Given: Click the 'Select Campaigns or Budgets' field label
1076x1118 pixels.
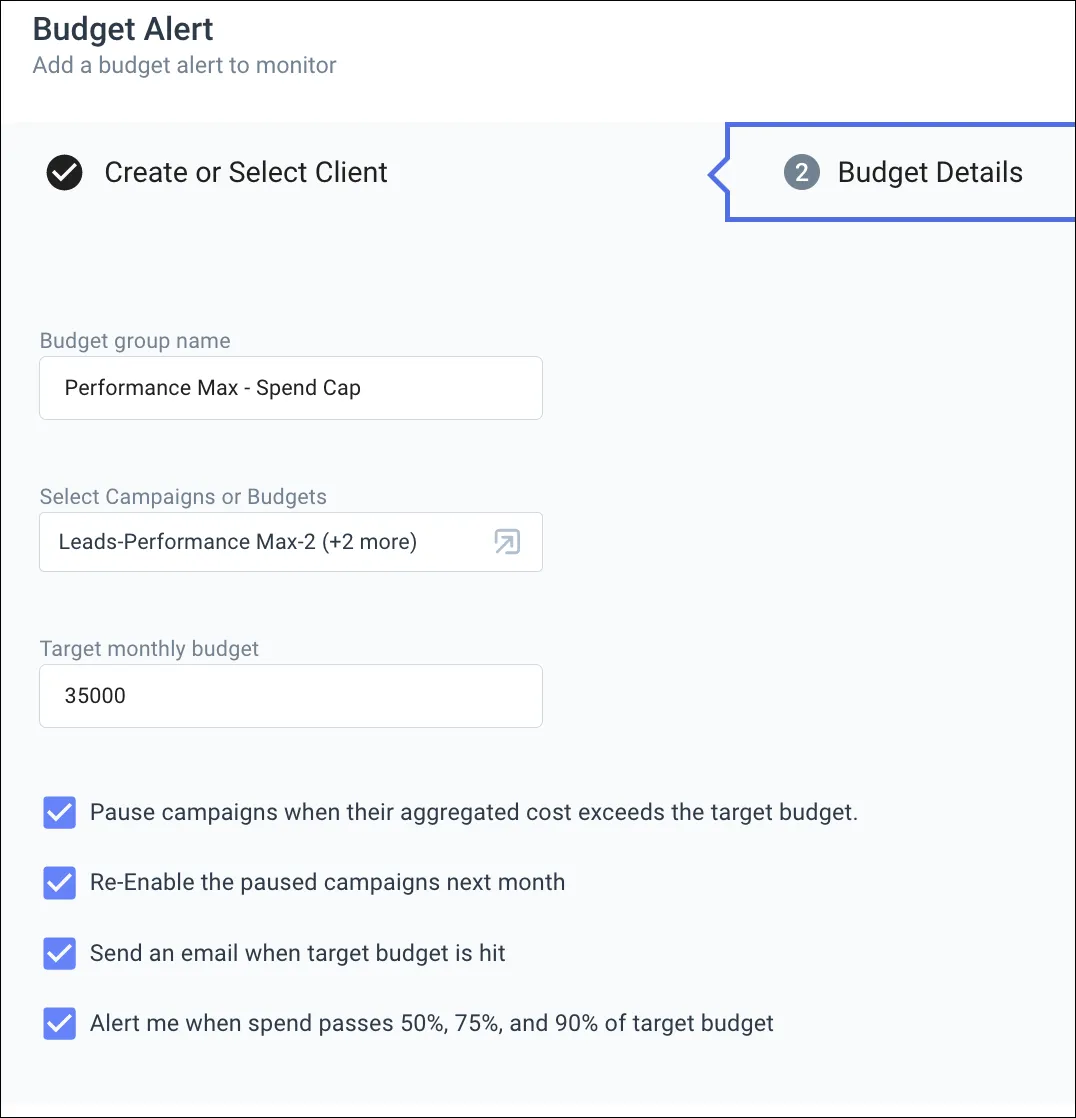Looking at the screenshot, I should click(x=183, y=497).
